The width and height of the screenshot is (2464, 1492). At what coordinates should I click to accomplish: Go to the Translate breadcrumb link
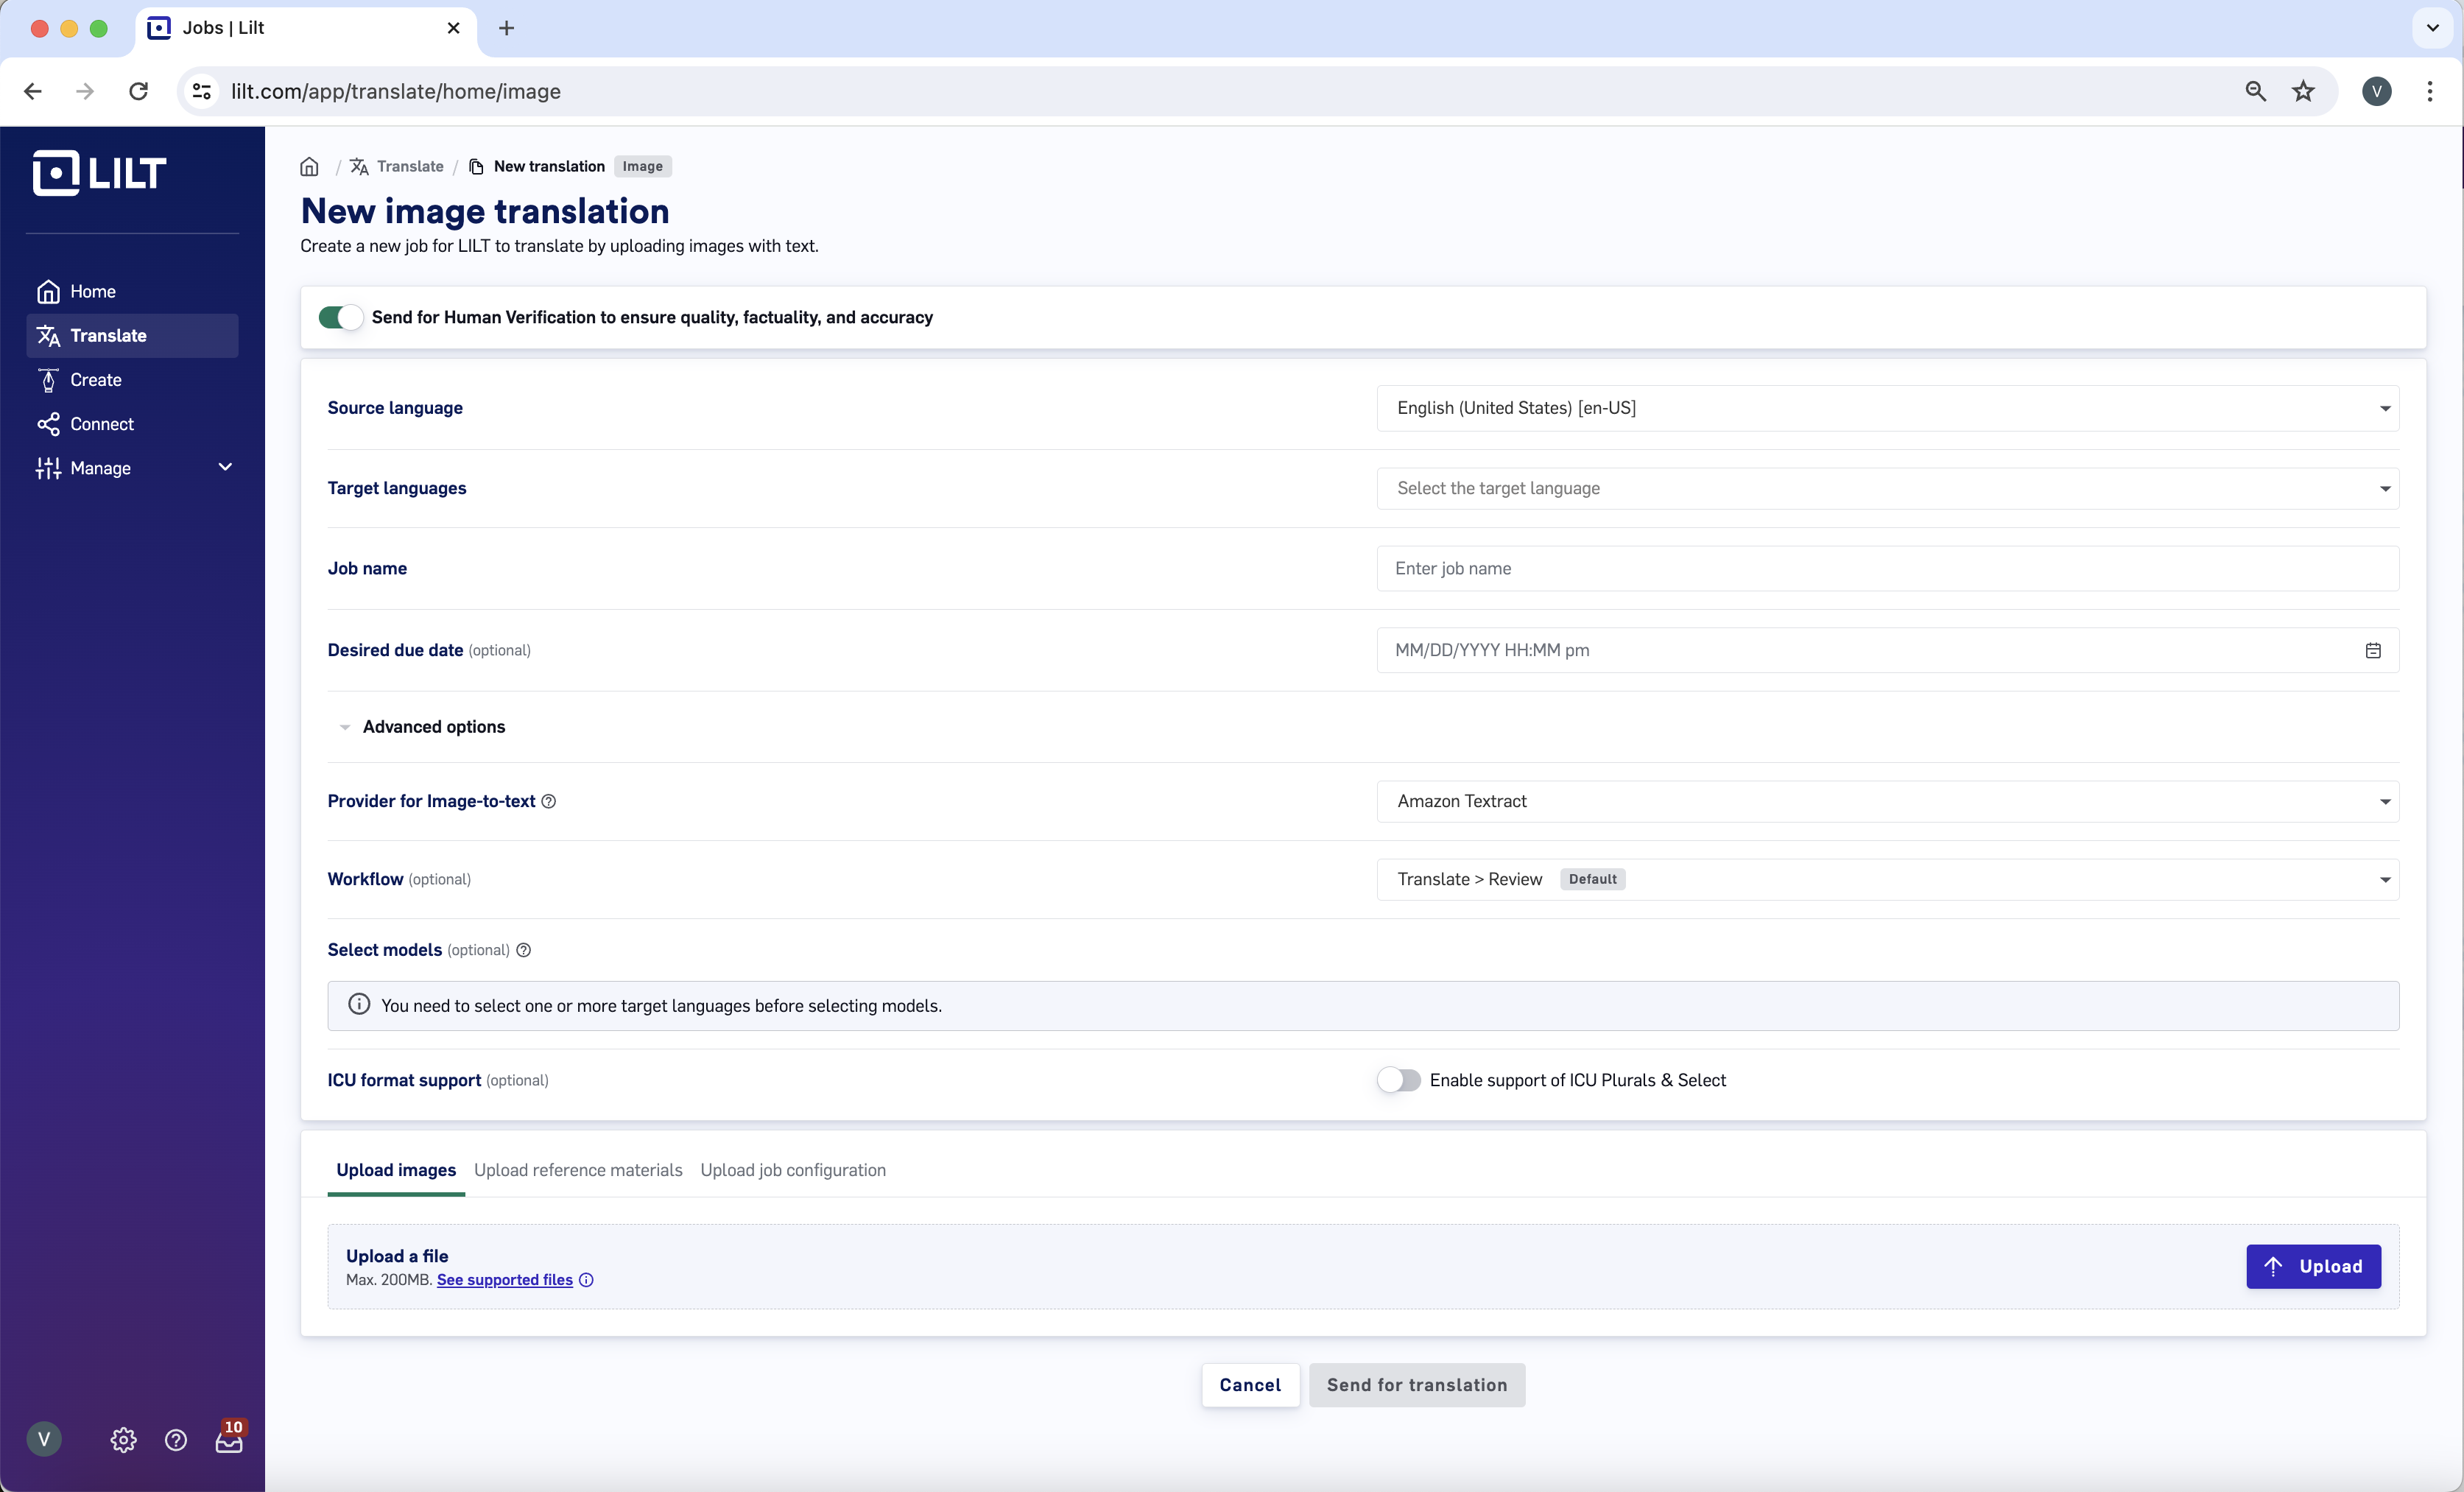397,166
